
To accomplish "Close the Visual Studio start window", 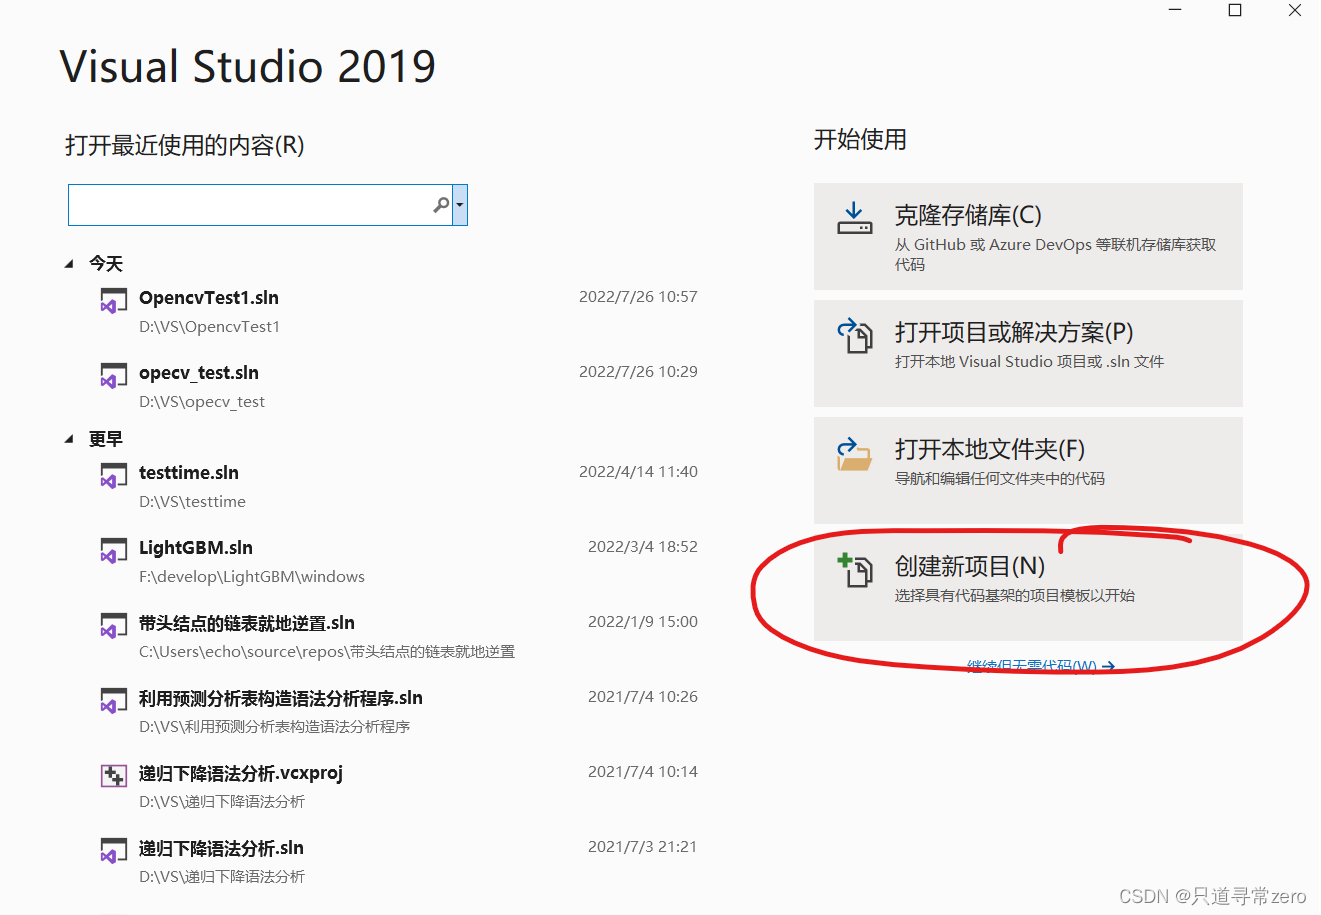I will [x=1295, y=10].
